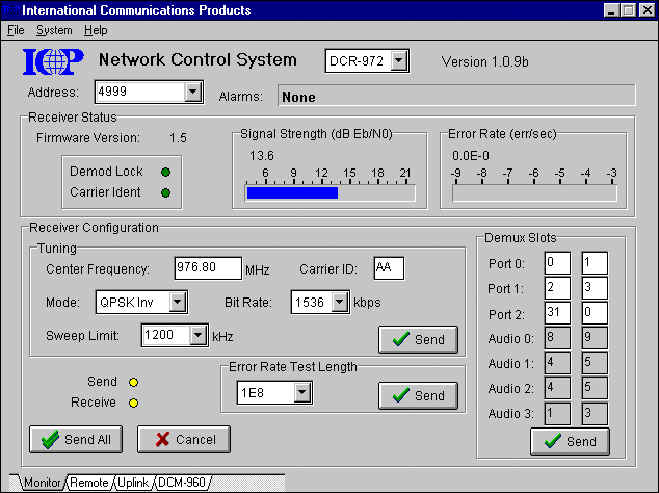Click Audio 0 second slot field
Viewport: 659px width, 493px height.
(595, 338)
